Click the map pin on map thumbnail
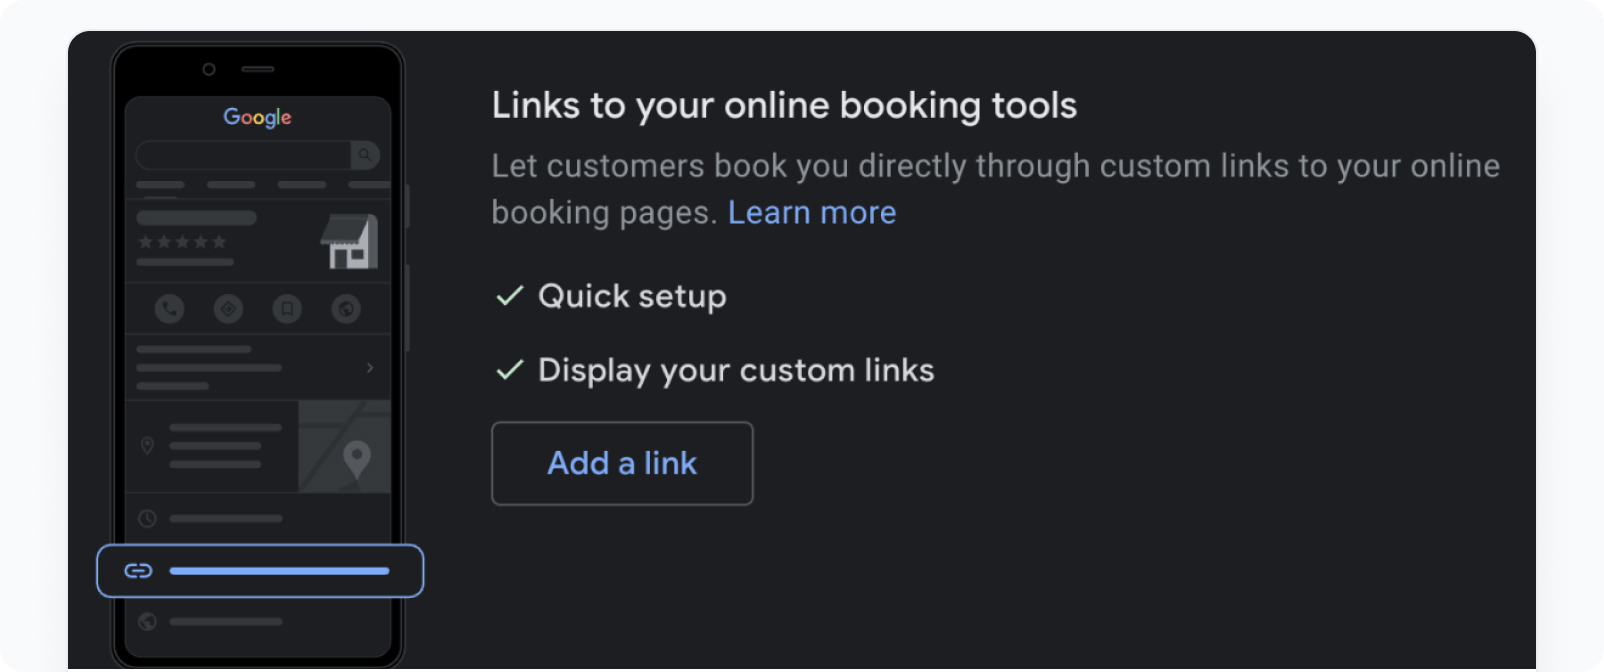 tap(356, 459)
